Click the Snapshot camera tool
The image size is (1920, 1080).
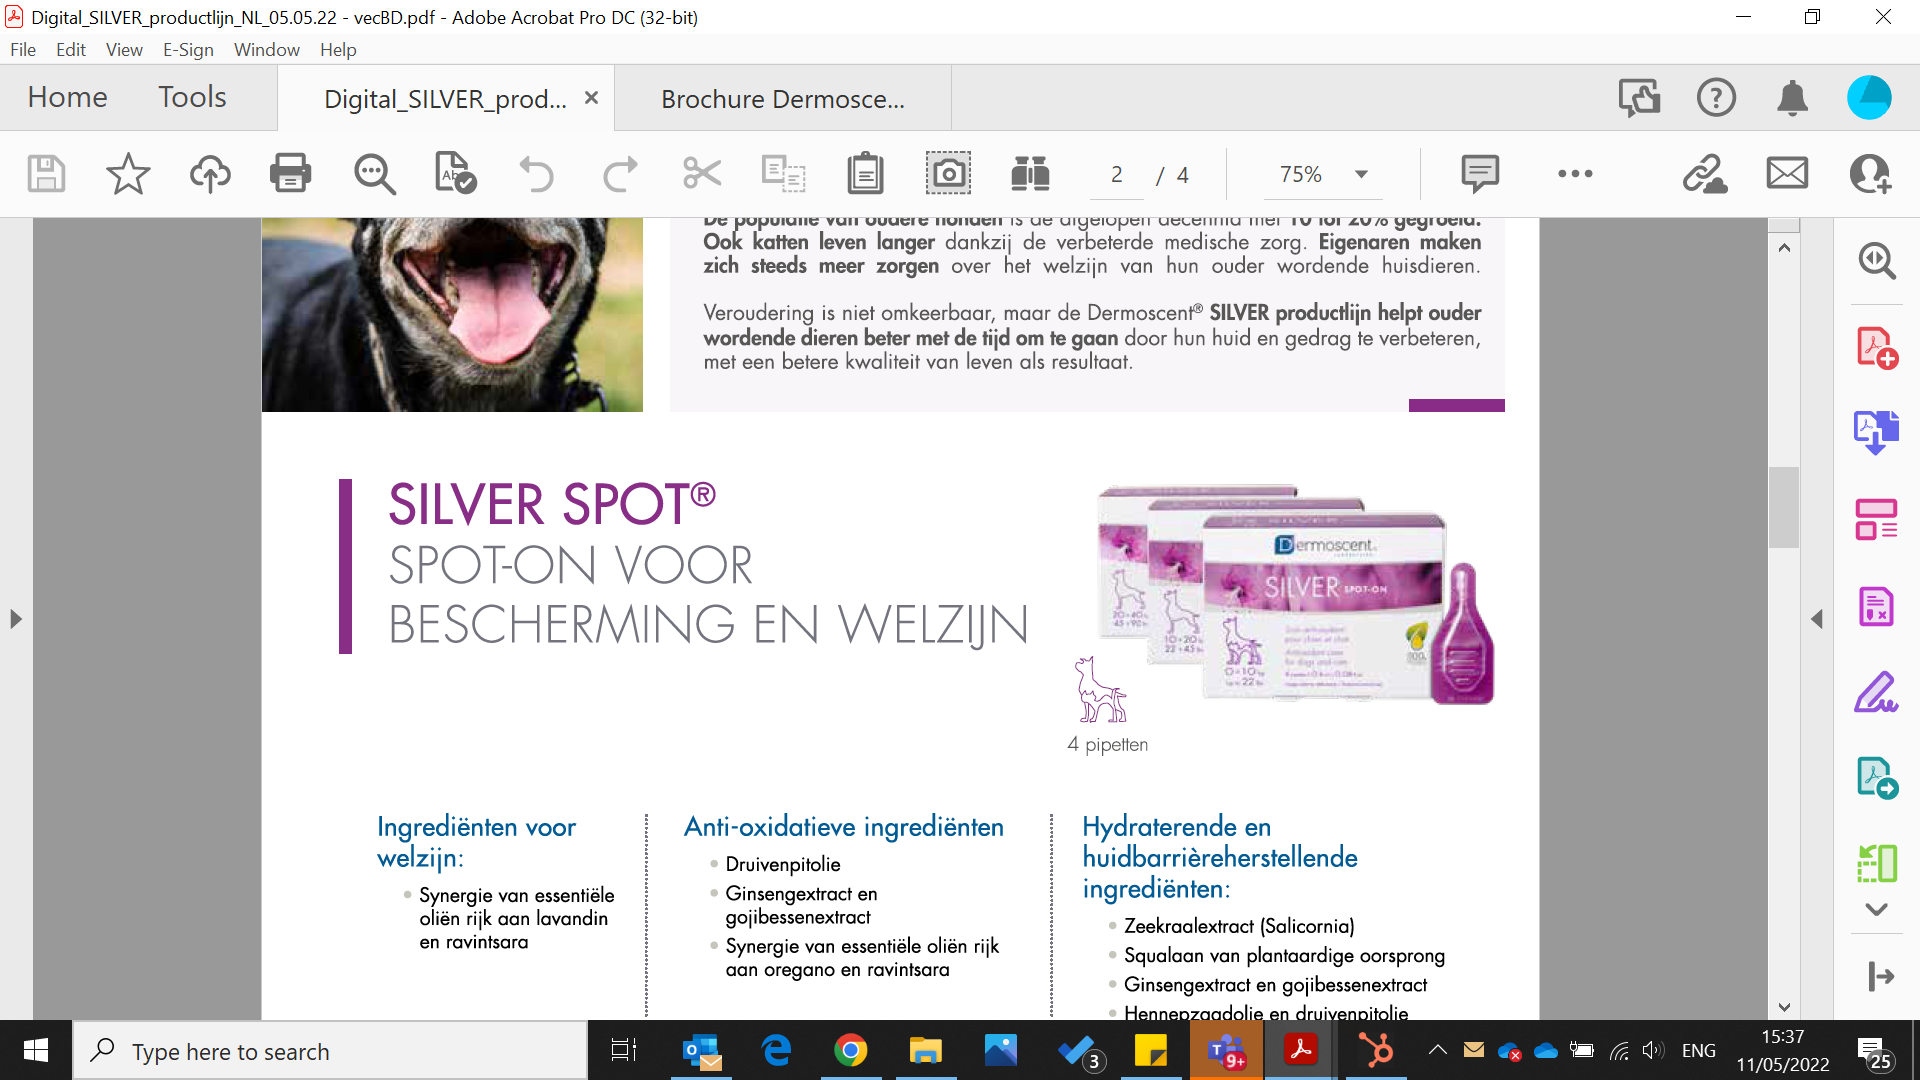point(947,174)
